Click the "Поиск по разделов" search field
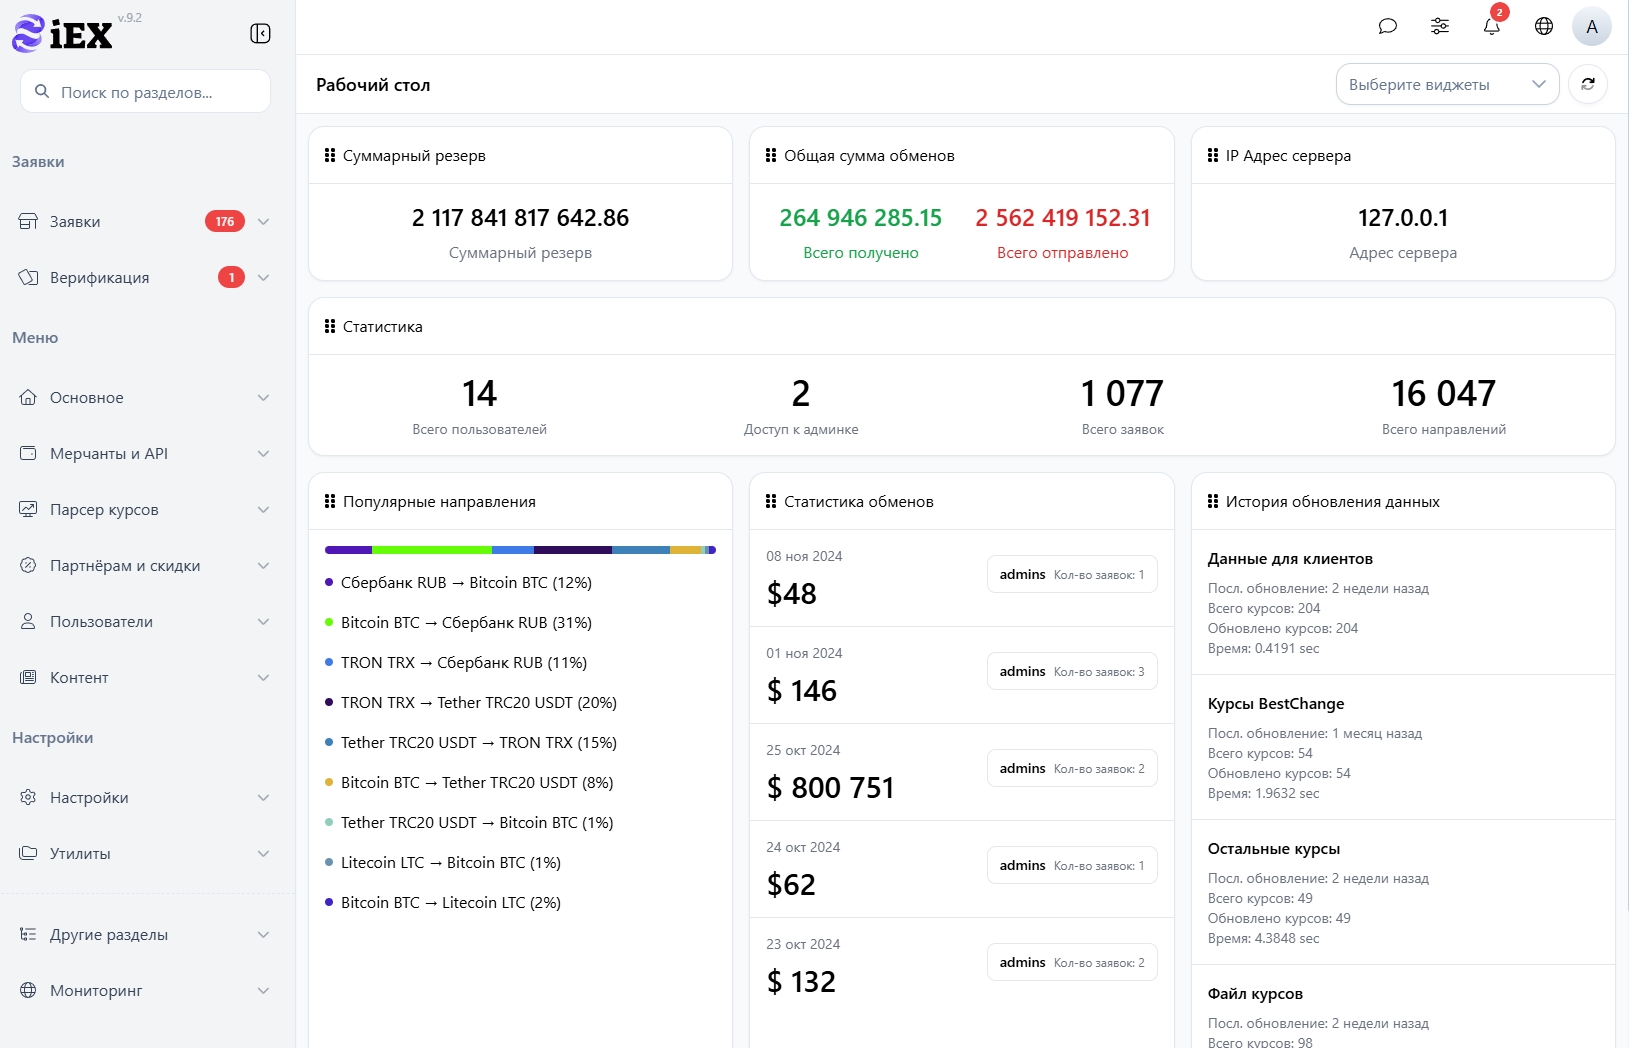Screen dimensions: 1629x1048 coord(146,92)
